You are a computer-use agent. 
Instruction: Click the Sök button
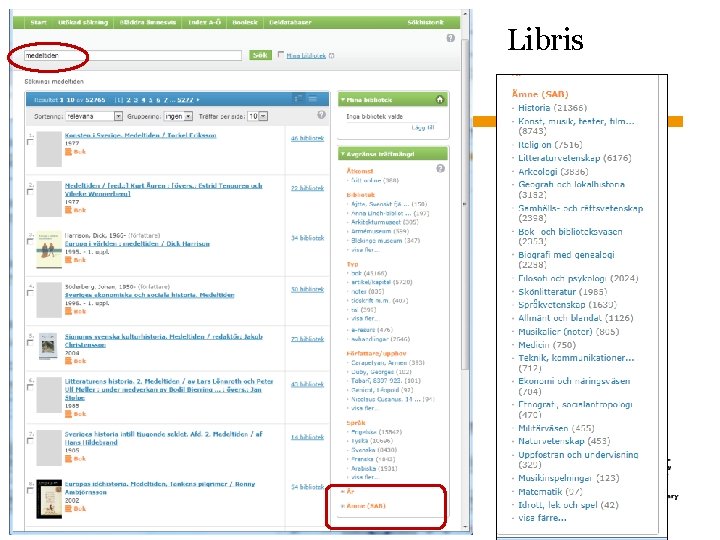pos(260,55)
